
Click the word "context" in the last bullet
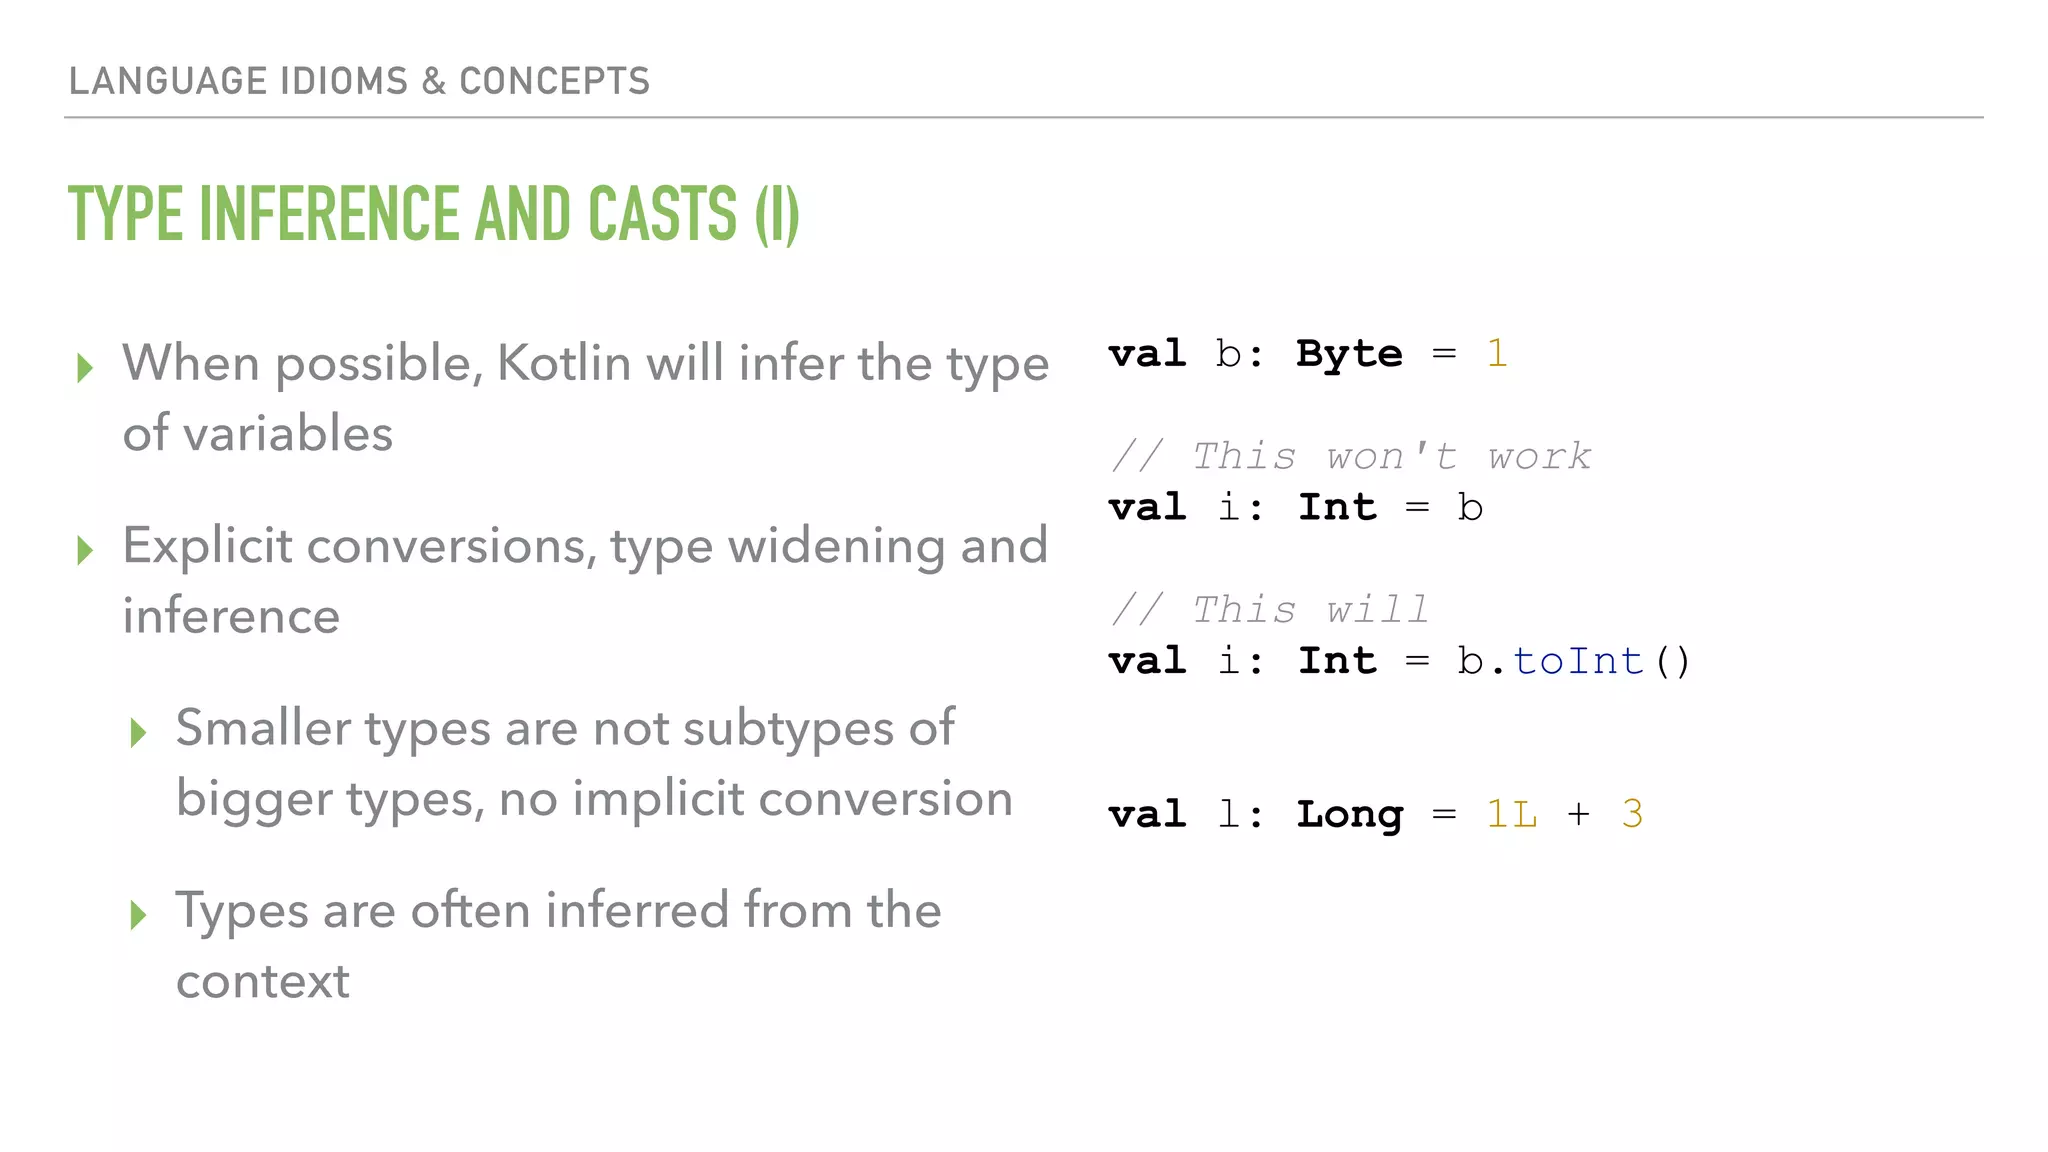tap(263, 981)
